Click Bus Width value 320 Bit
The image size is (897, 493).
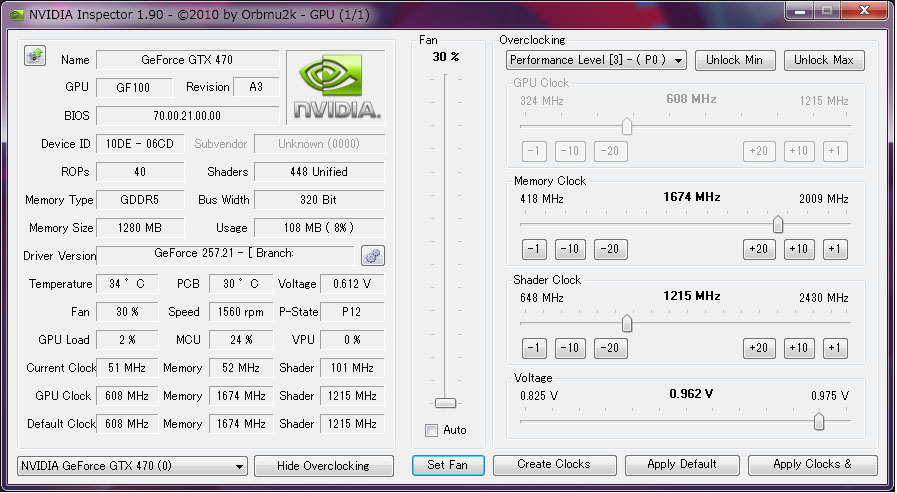(319, 200)
